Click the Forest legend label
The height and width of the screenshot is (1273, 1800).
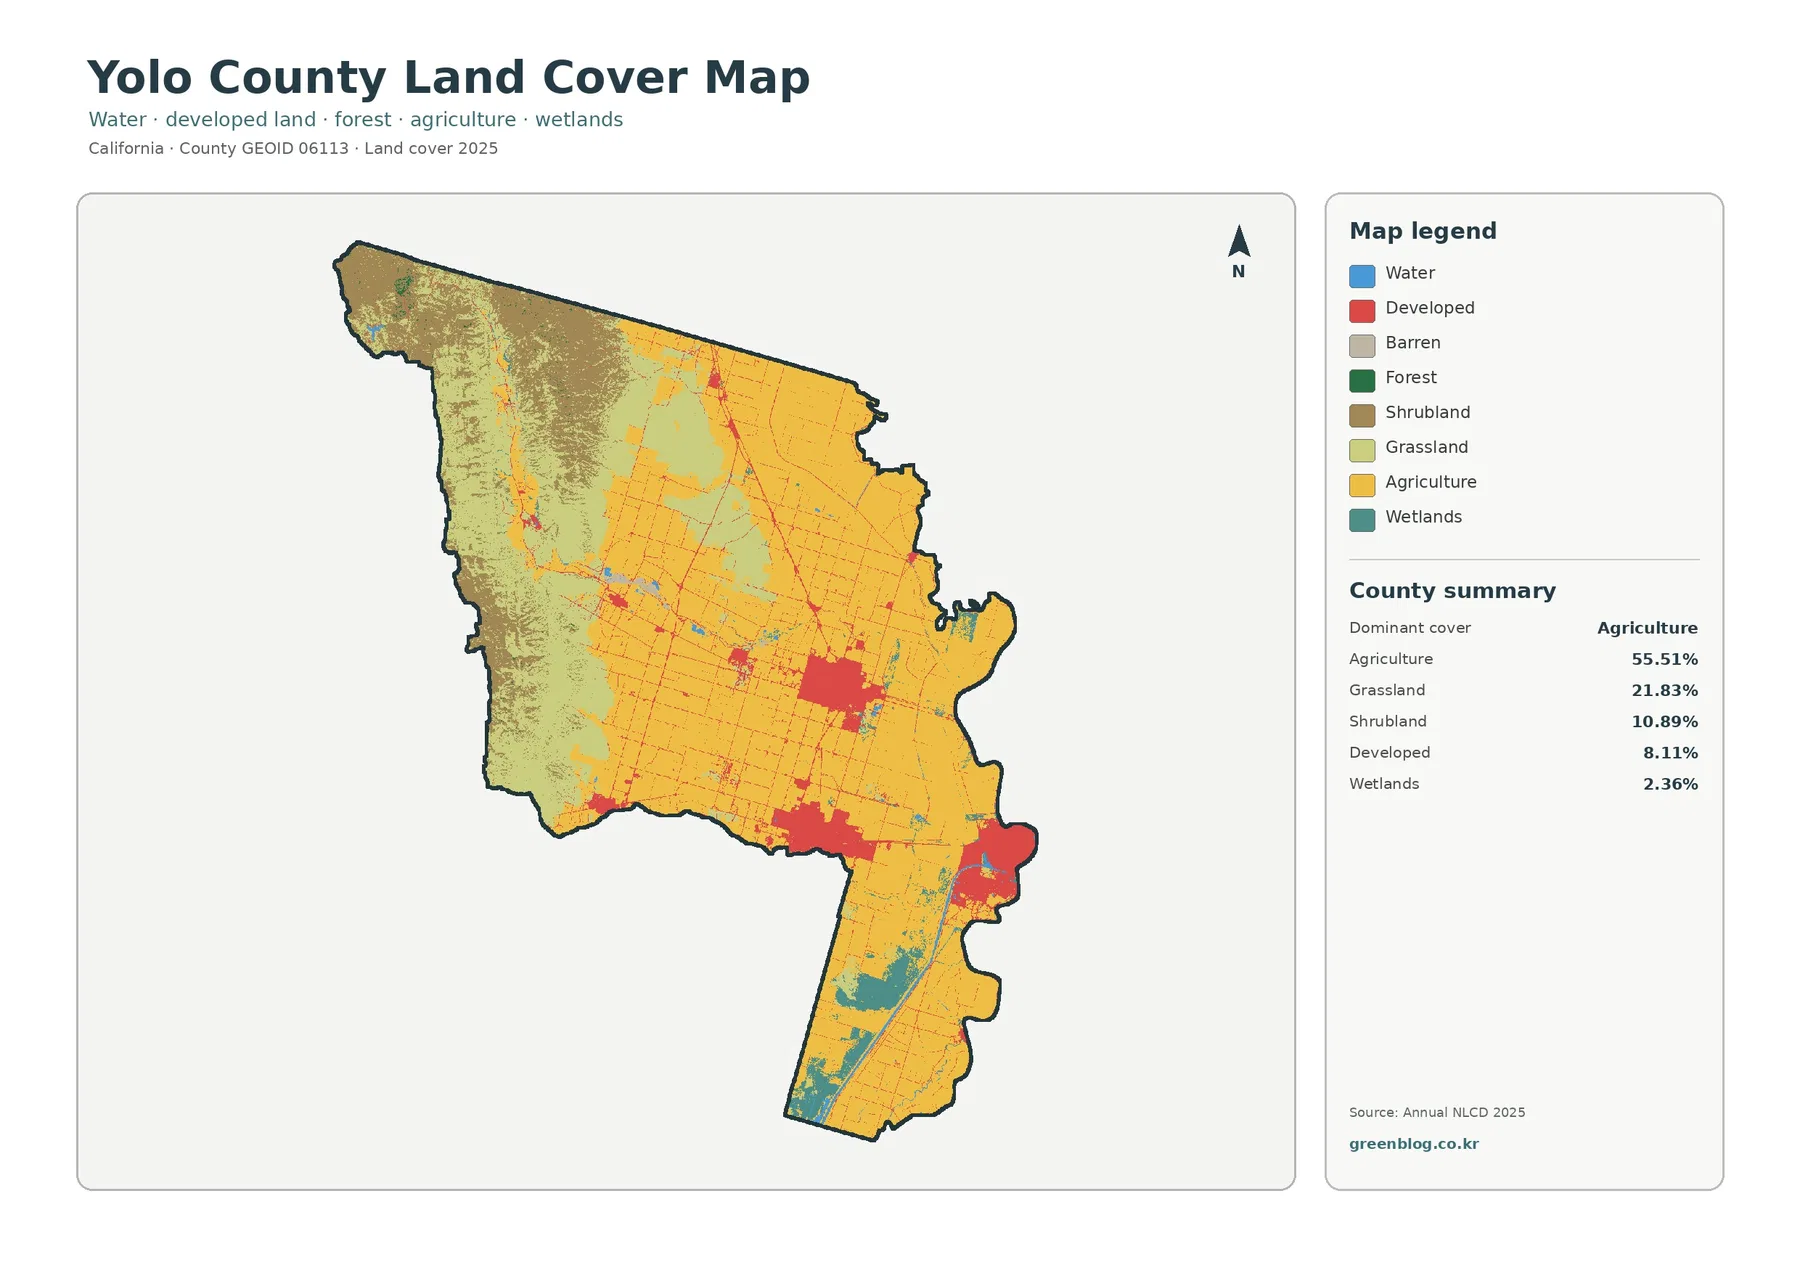pos(1411,378)
